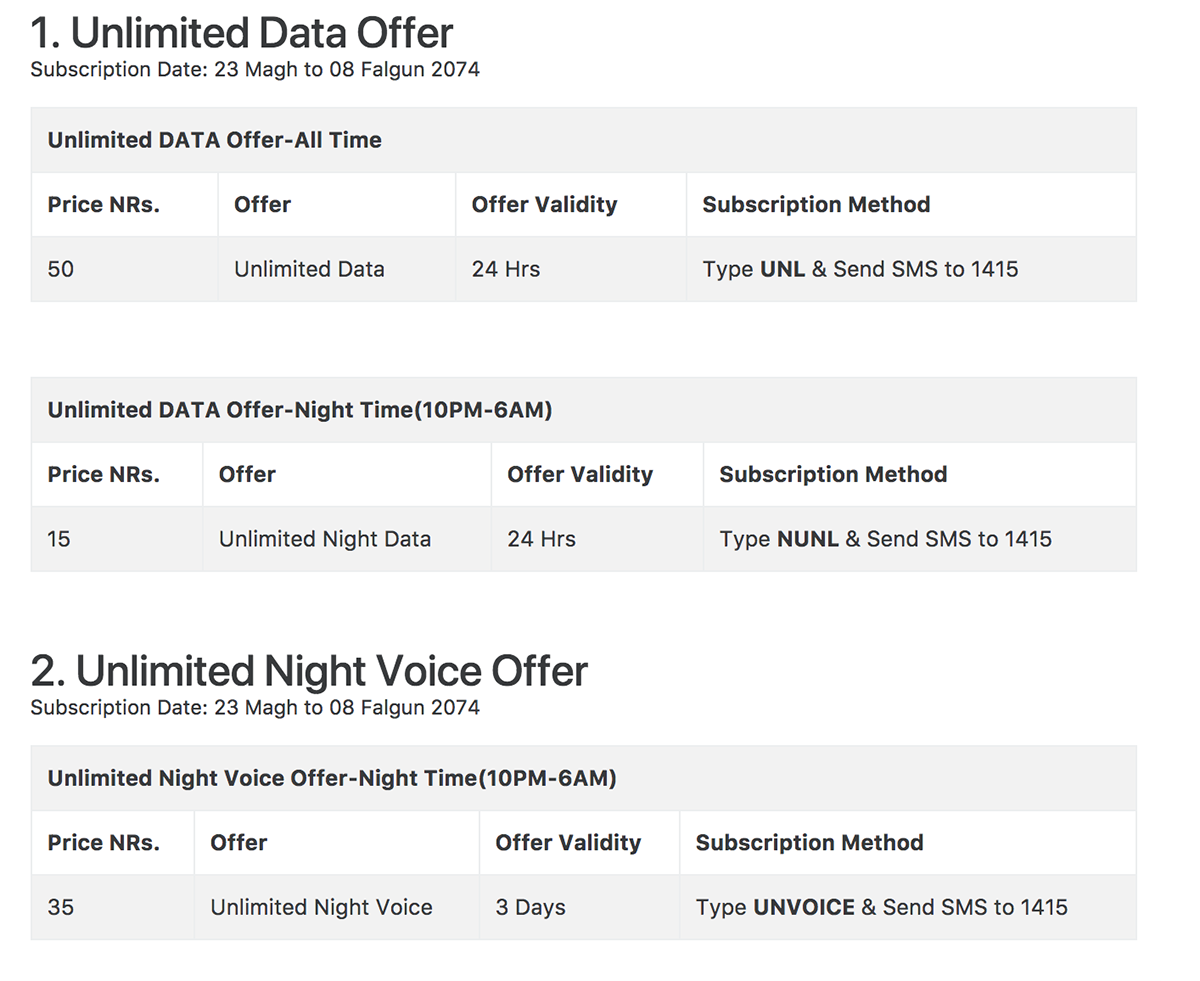Select the "Unlimited Night Voice Offer-Night Time" header

(583, 778)
